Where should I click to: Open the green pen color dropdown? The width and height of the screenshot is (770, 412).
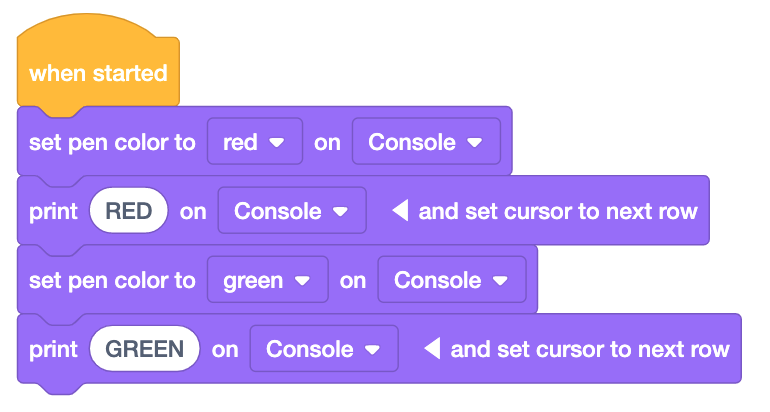[x=267, y=280]
